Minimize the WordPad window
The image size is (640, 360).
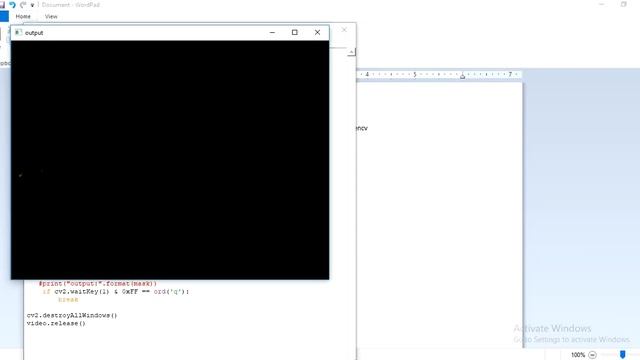click(x=601, y=4)
